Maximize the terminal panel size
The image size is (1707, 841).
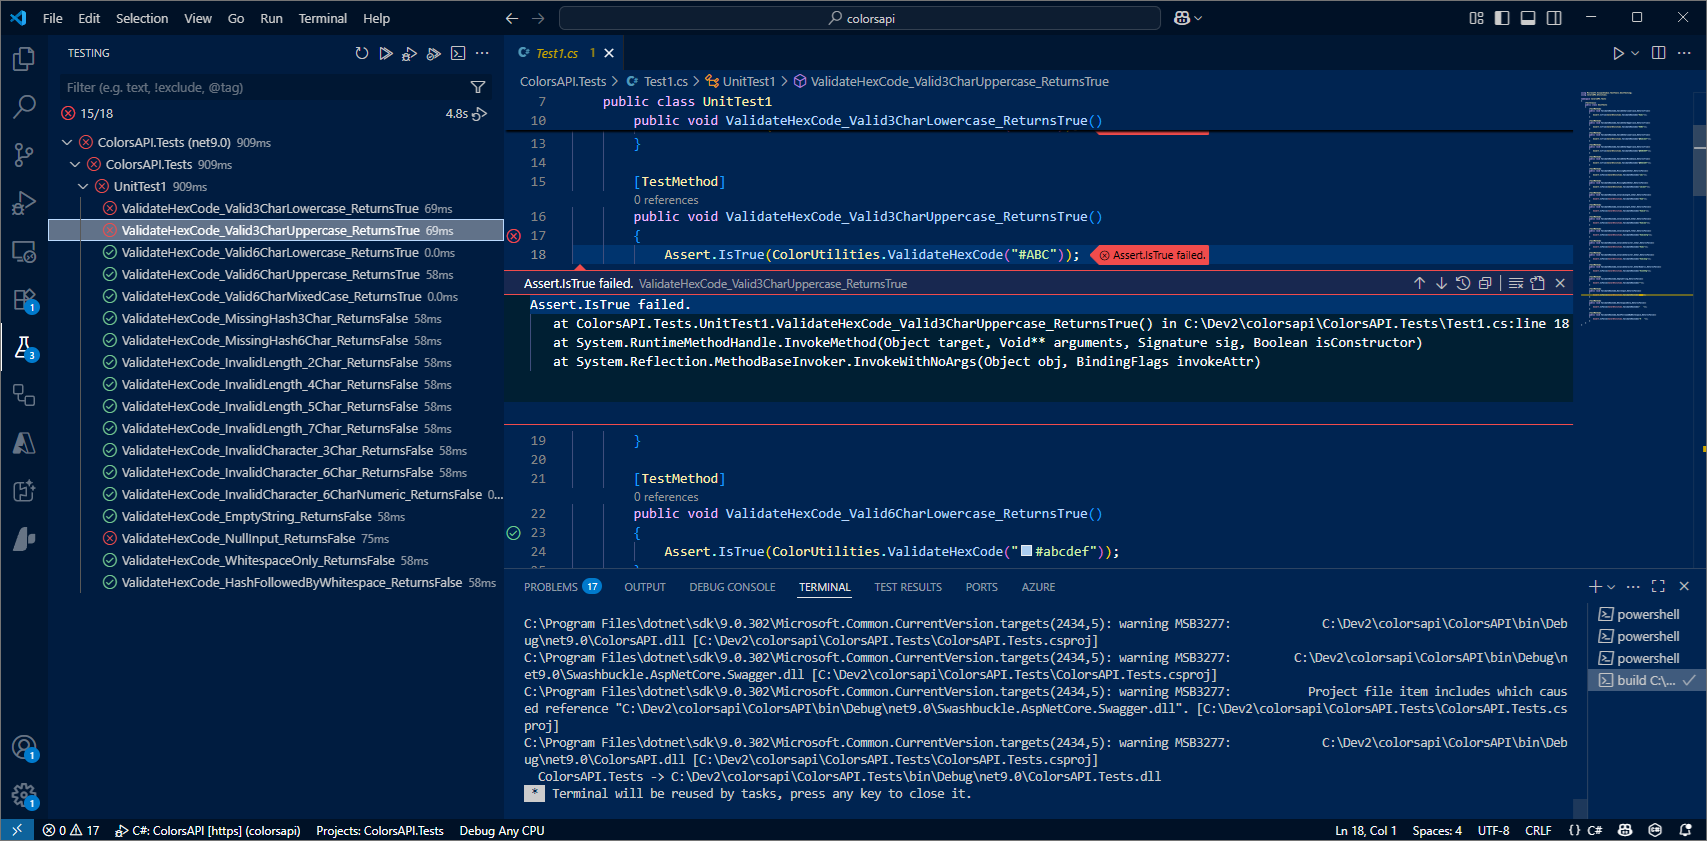[1658, 586]
